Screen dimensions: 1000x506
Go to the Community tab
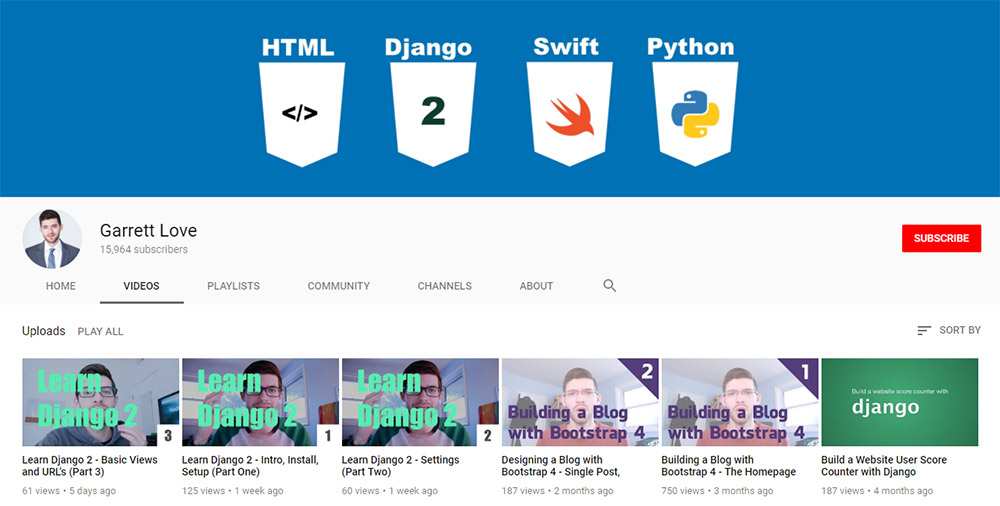(x=338, y=286)
